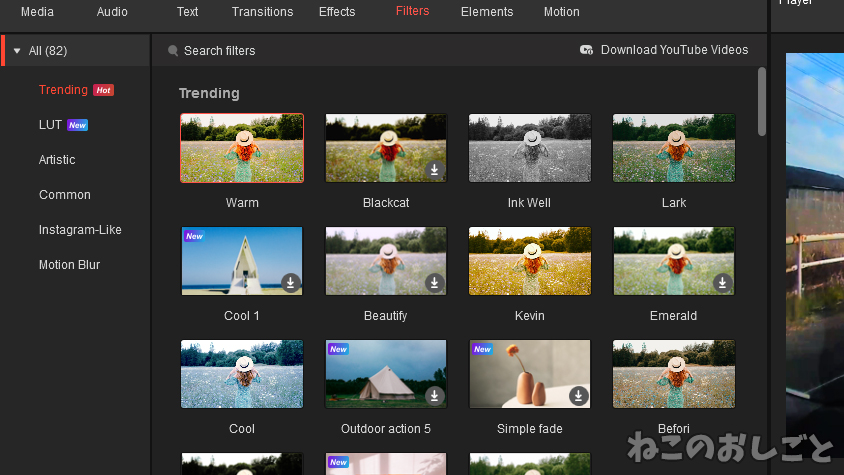Click the Hot badge beside Trending
This screenshot has height=475, width=844.
tap(103, 90)
